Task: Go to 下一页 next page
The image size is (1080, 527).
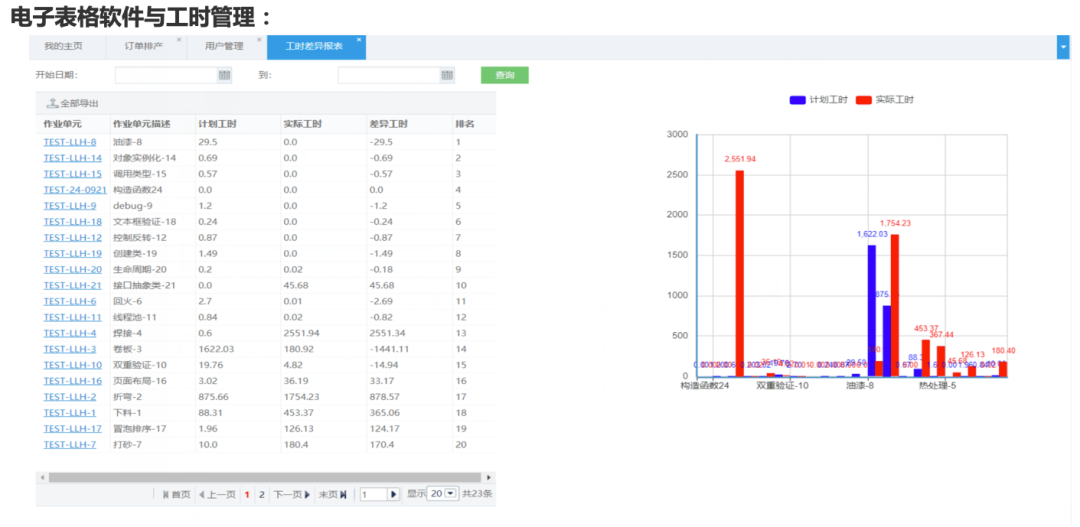Action: (292, 494)
